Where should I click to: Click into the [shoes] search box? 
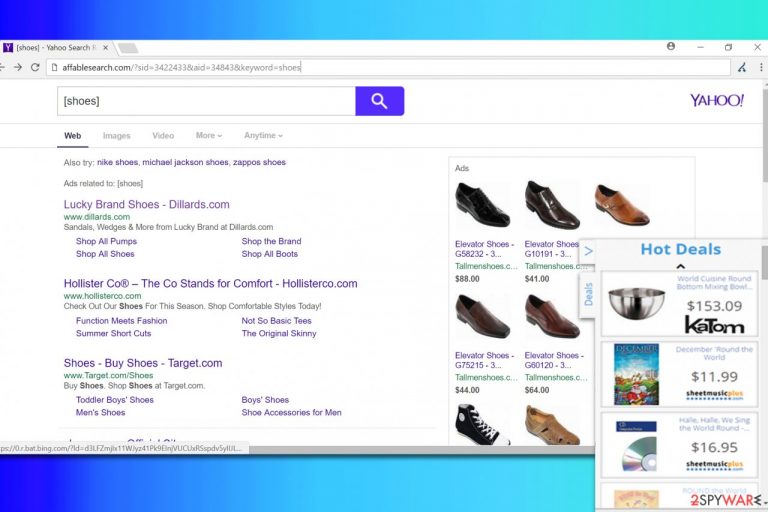206,101
